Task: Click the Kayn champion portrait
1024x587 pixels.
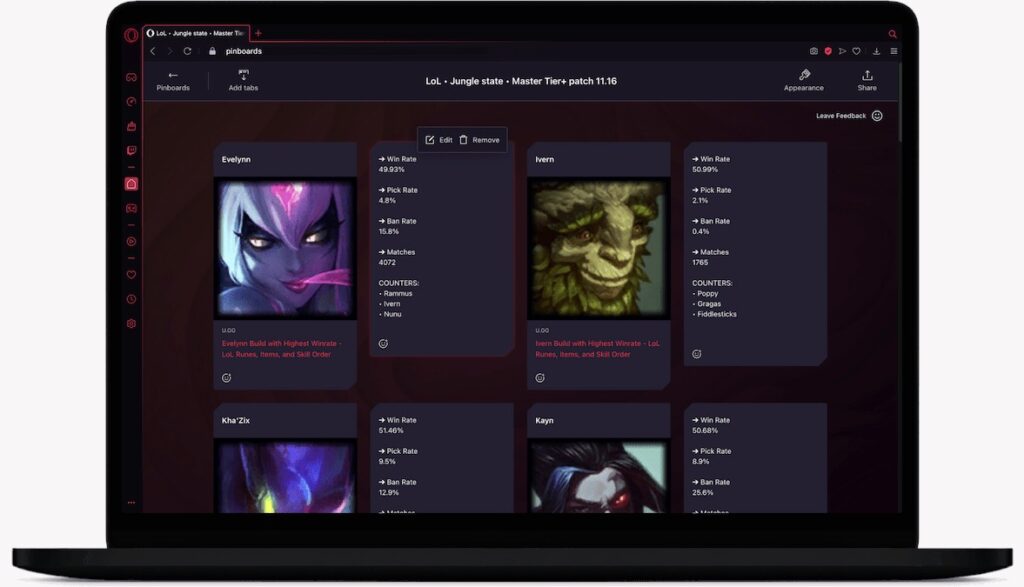Action: [x=599, y=475]
